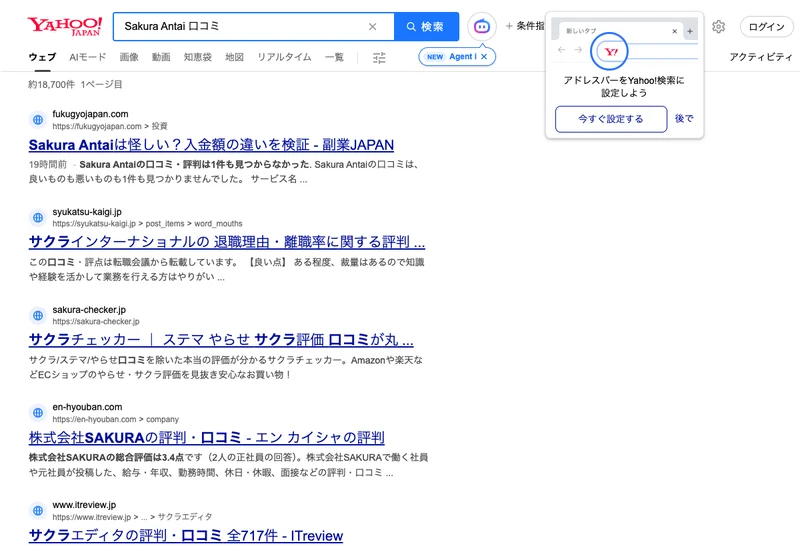Select the ウェブ tab
The height and width of the screenshot is (546, 800).
pyautogui.click(x=42, y=57)
